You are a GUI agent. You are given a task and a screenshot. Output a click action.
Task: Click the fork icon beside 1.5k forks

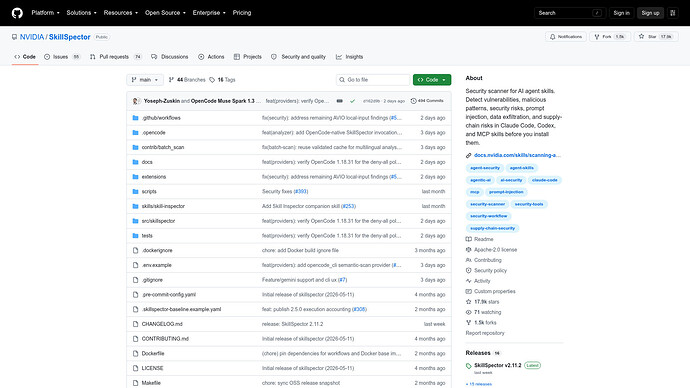[x=469, y=322]
